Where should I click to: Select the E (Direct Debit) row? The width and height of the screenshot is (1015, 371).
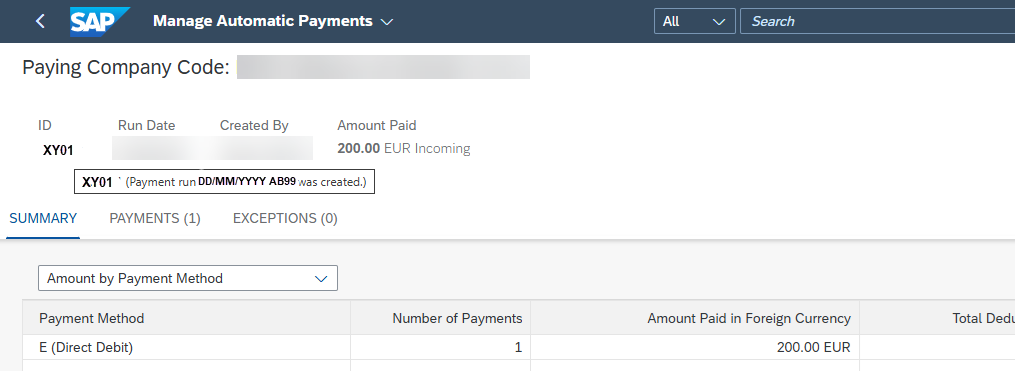click(x=519, y=348)
